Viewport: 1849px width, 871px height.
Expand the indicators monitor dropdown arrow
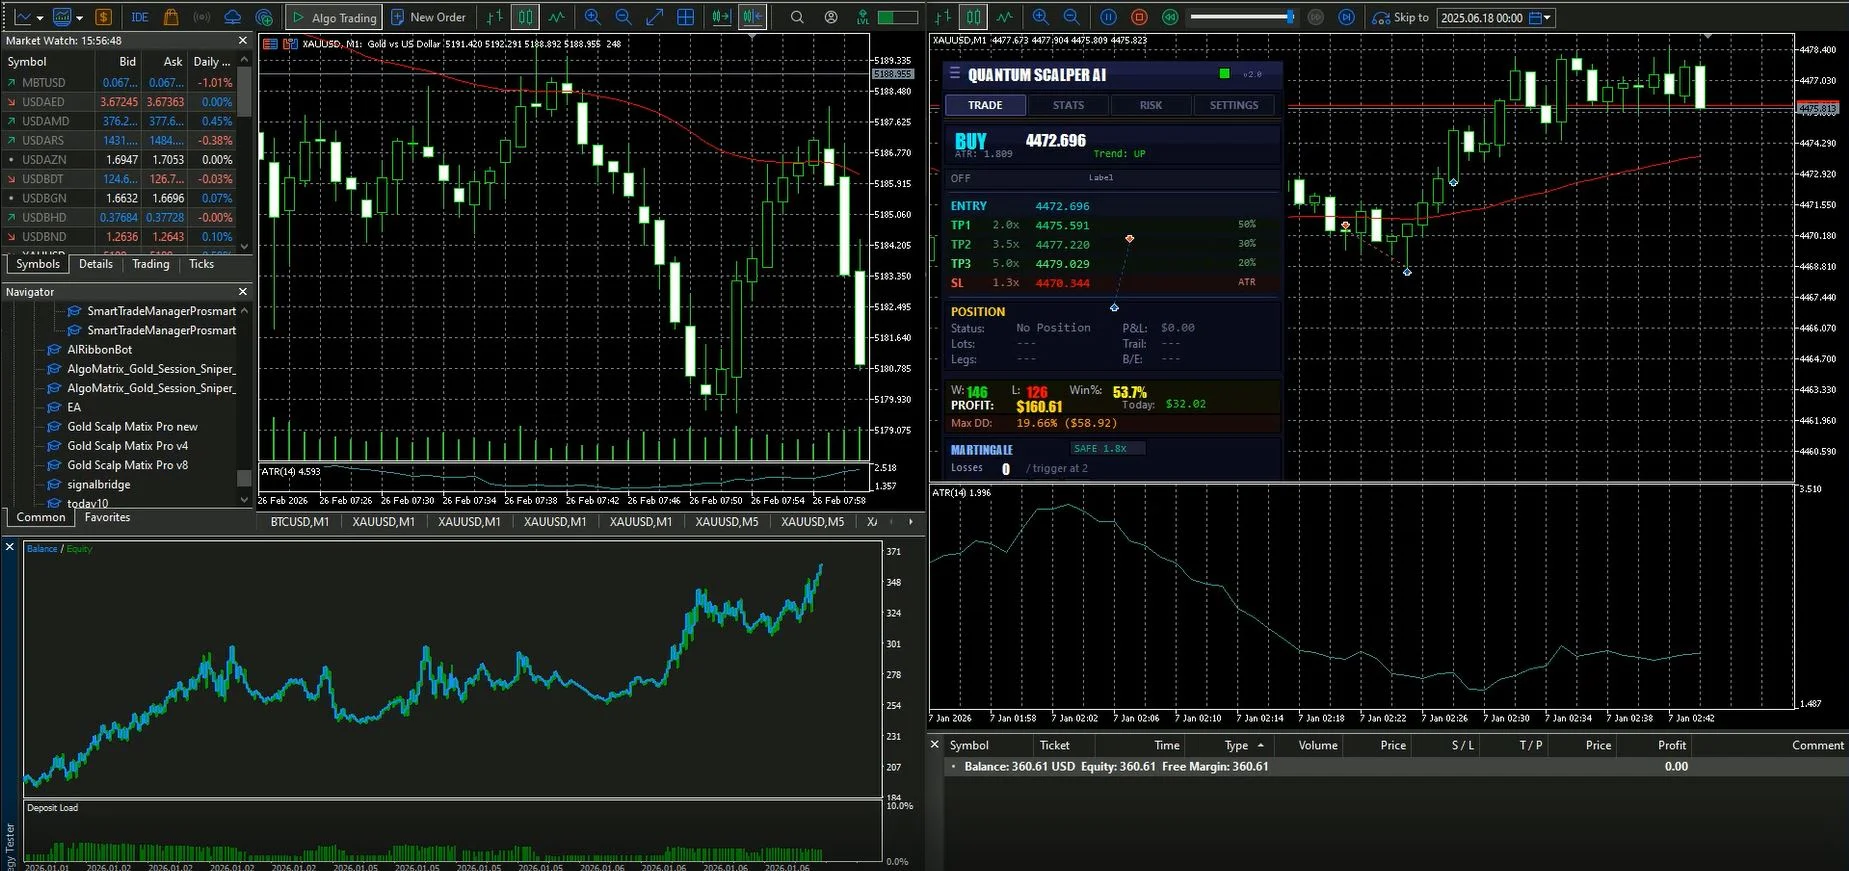tap(79, 17)
